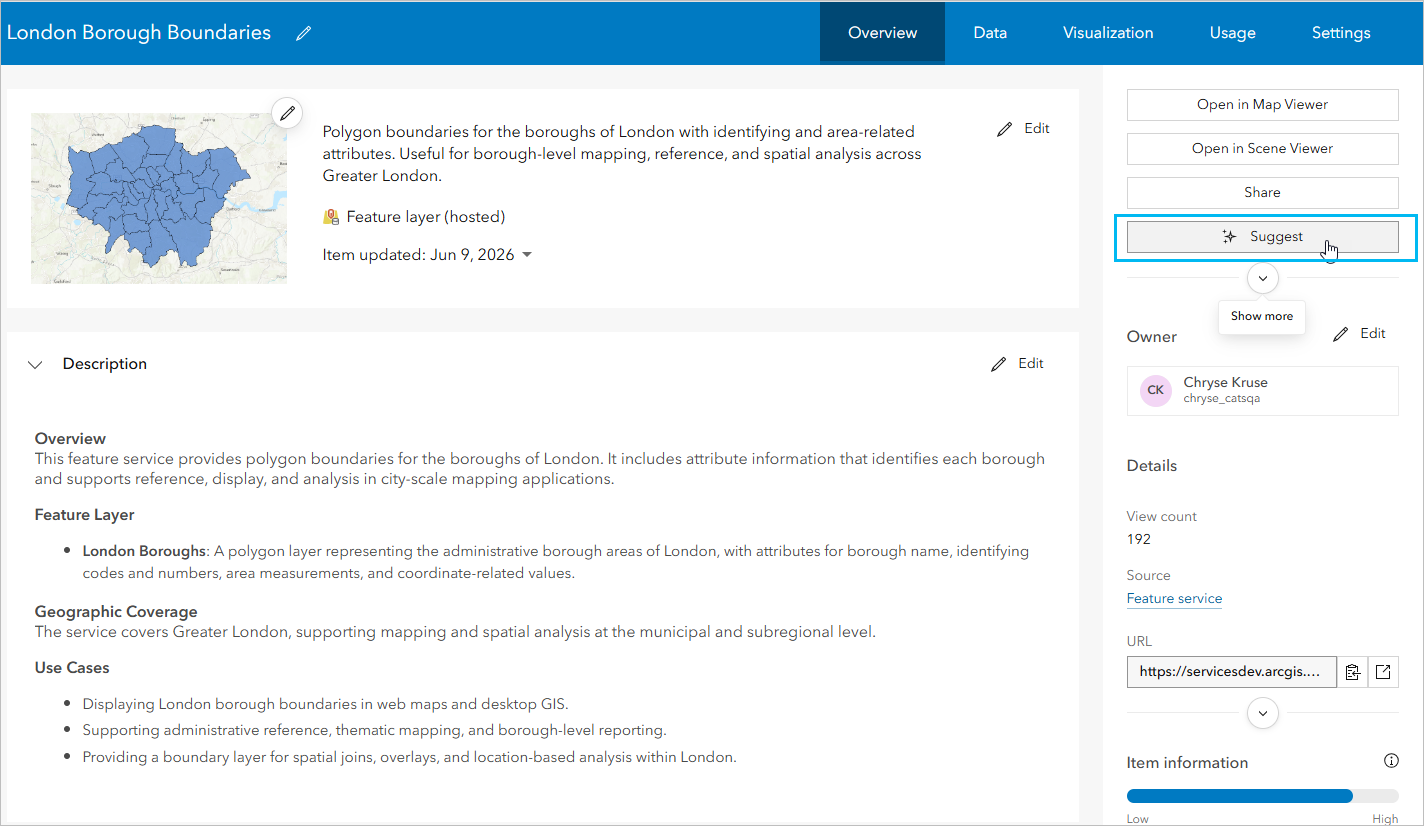Image resolution: width=1424 pixels, height=826 pixels.
Task: Click Edit next to the summary text
Action: (x=1024, y=128)
